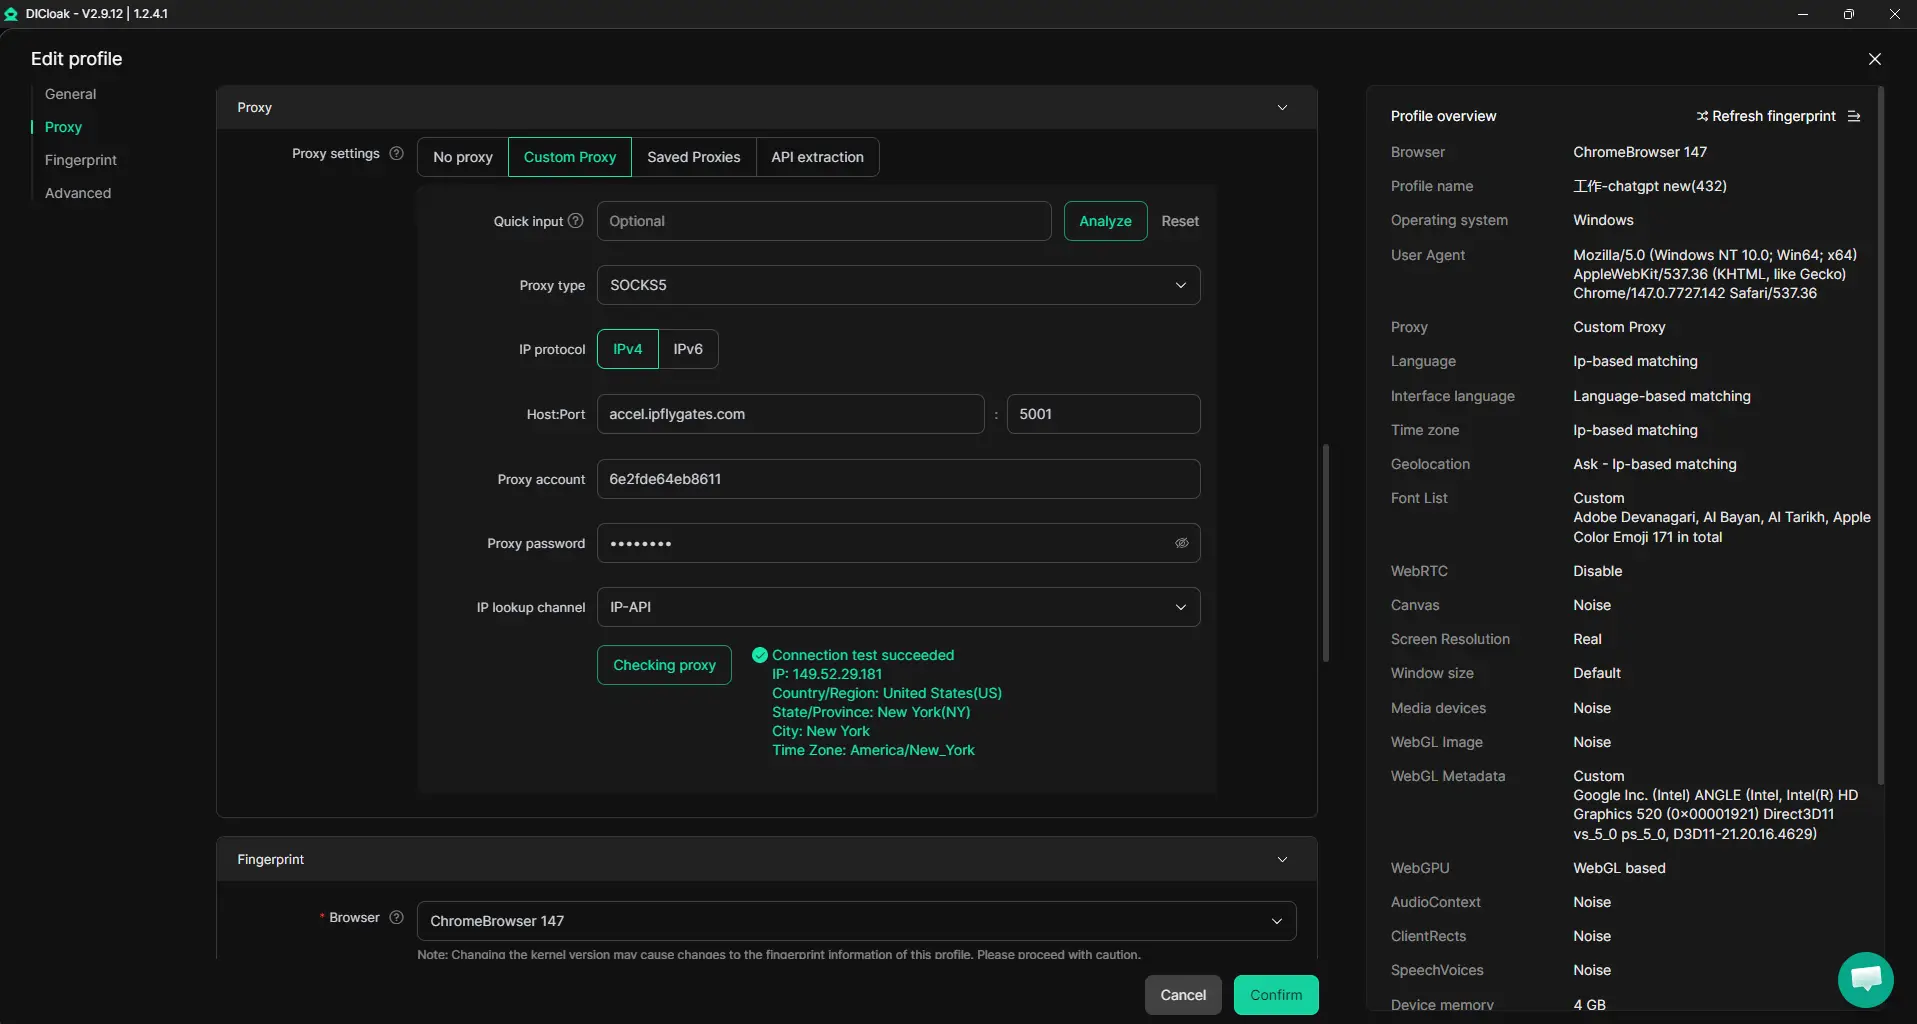Click the green connection success check icon
Screen dimensions: 1917x1024
tap(760, 655)
